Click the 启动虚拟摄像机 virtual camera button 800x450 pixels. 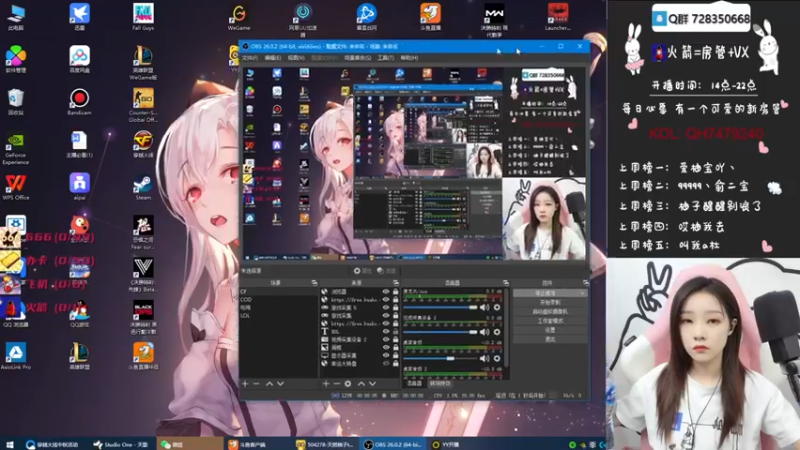pos(549,312)
